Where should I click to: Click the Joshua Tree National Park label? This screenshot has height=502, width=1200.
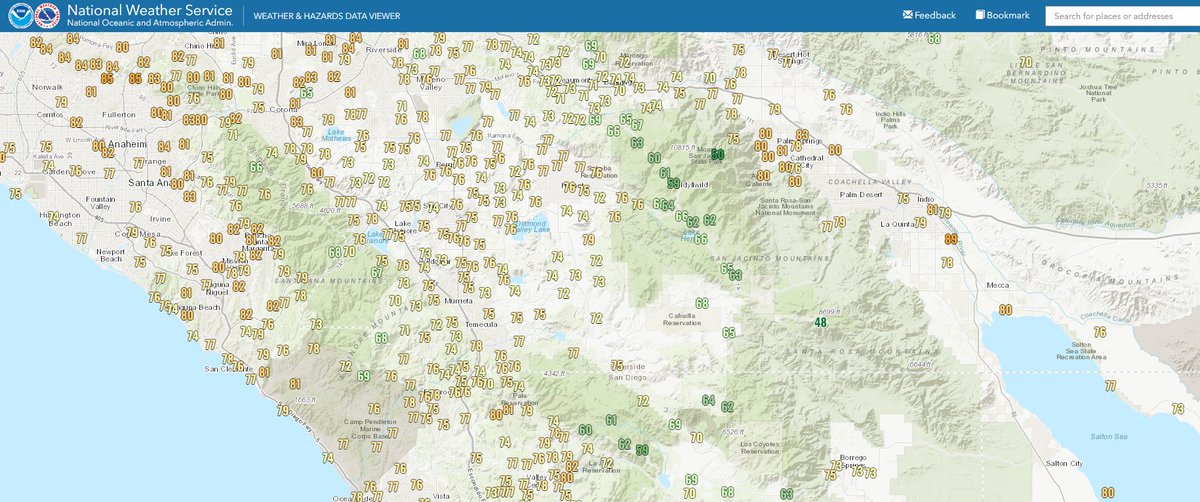pyautogui.click(x=1099, y=91)
